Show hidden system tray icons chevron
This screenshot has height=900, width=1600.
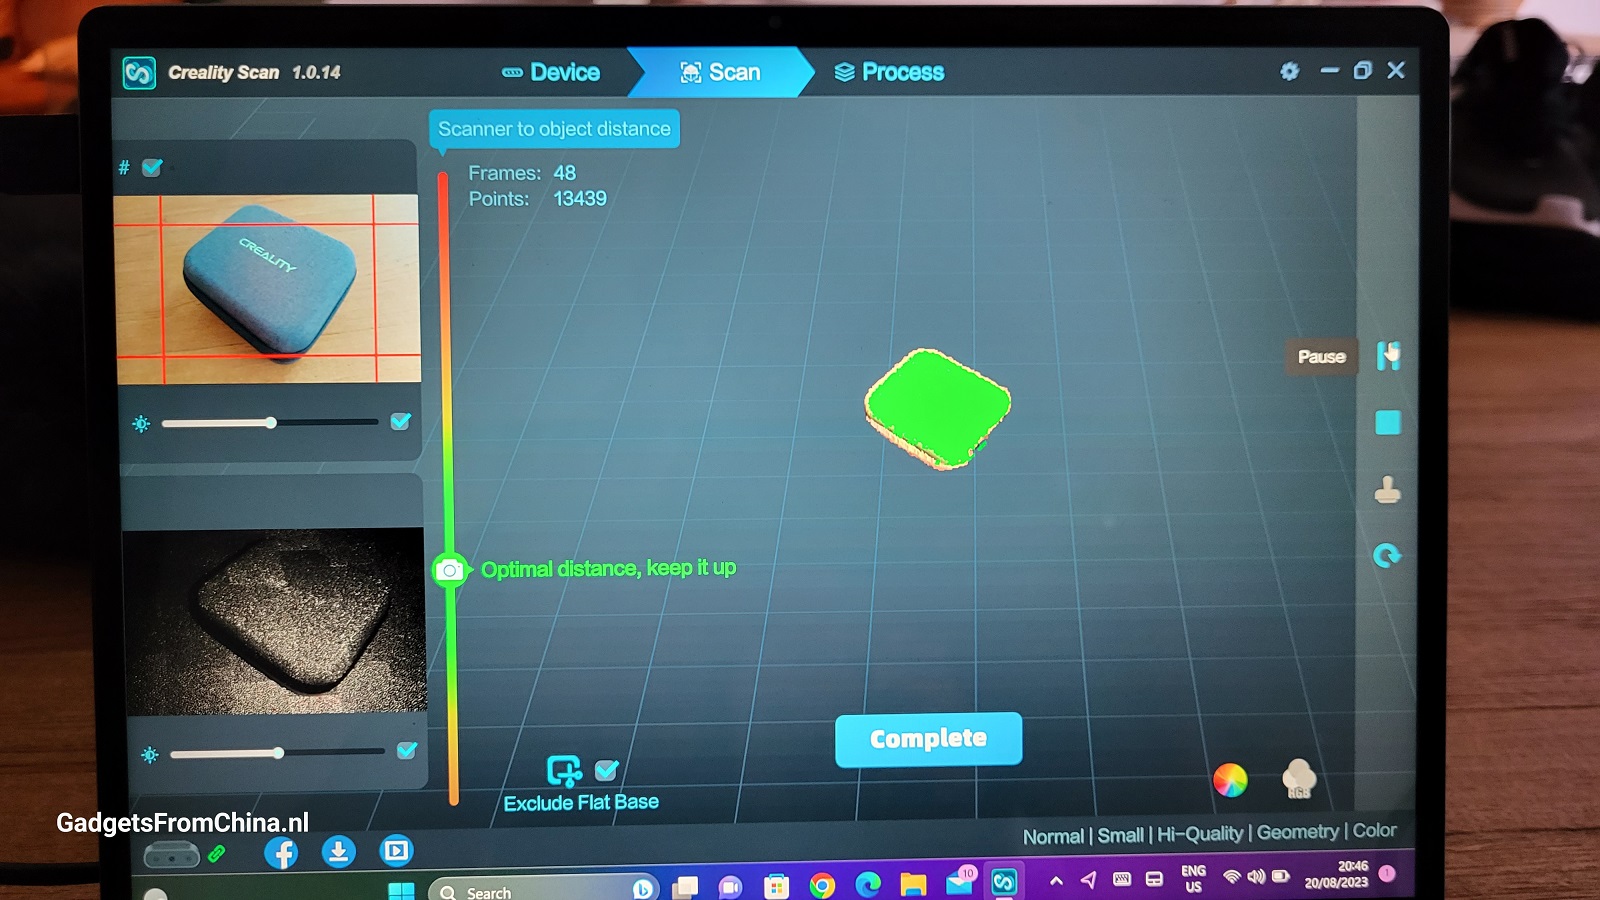[x=1056, y=881]
